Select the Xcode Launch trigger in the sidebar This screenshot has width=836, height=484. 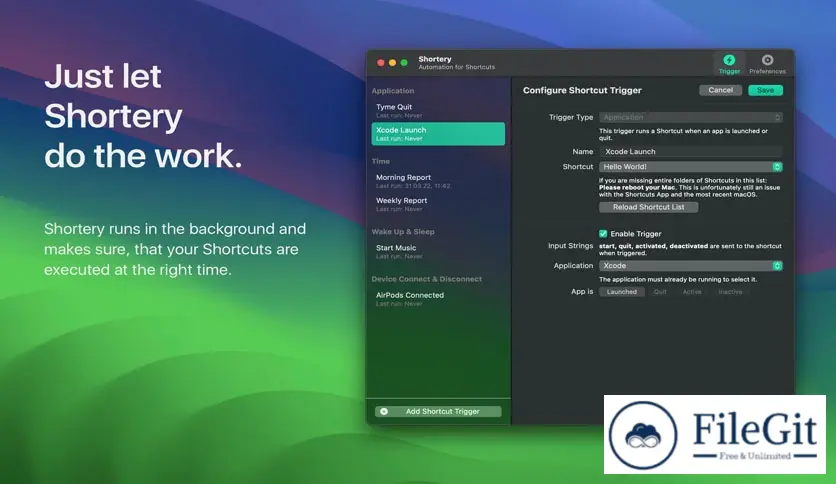pyautogui.click(x=438, y=134)
